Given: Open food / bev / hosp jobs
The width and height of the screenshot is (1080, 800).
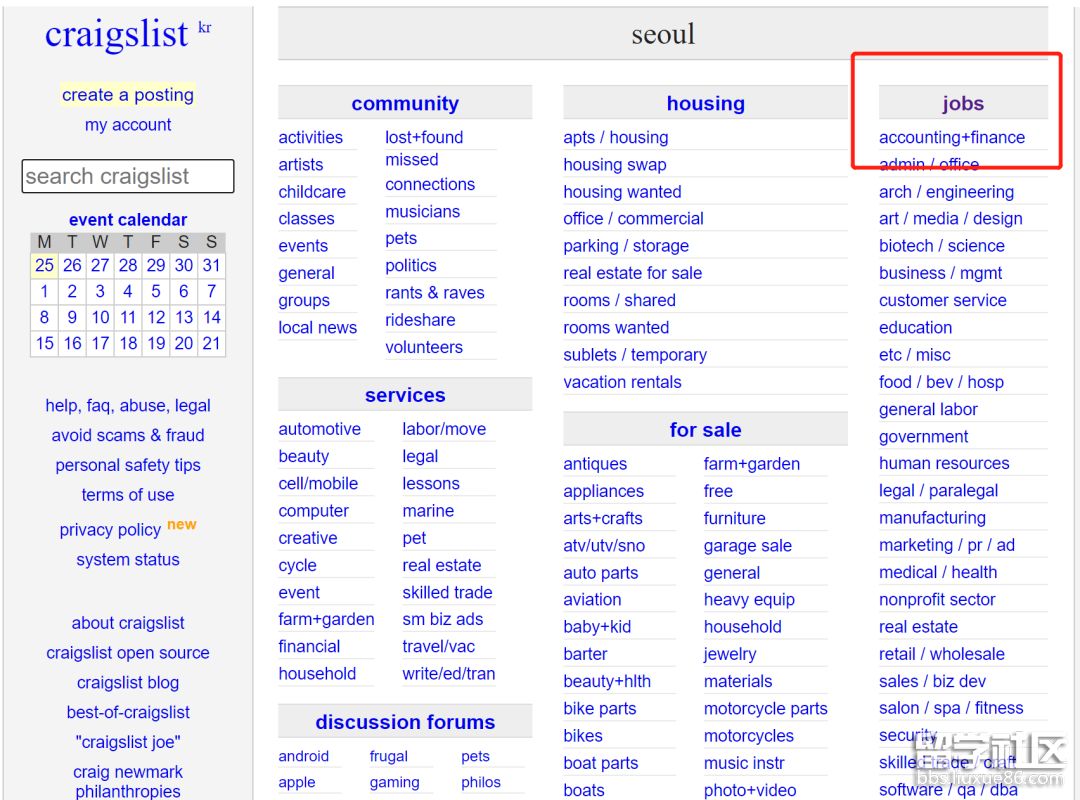Looking at the screenshot, I should 942,382.
